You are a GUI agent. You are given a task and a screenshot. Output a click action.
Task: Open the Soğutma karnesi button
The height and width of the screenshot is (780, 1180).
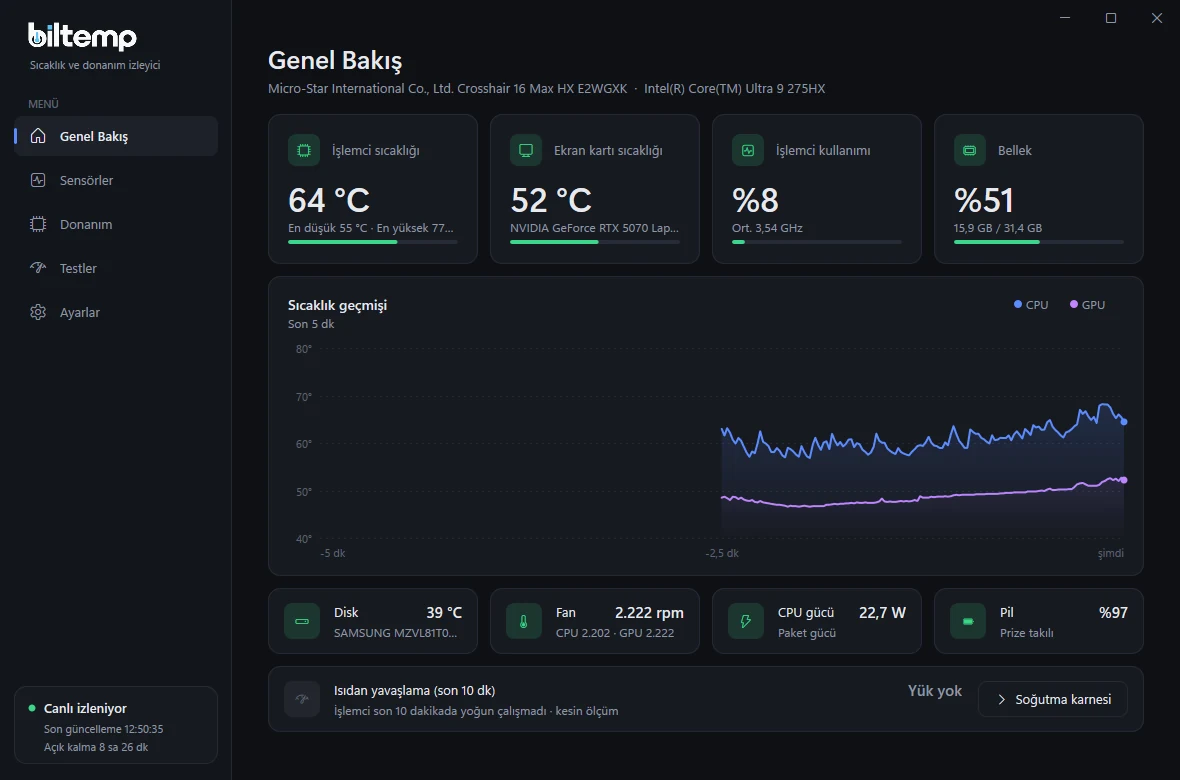tap(1053, 699)
